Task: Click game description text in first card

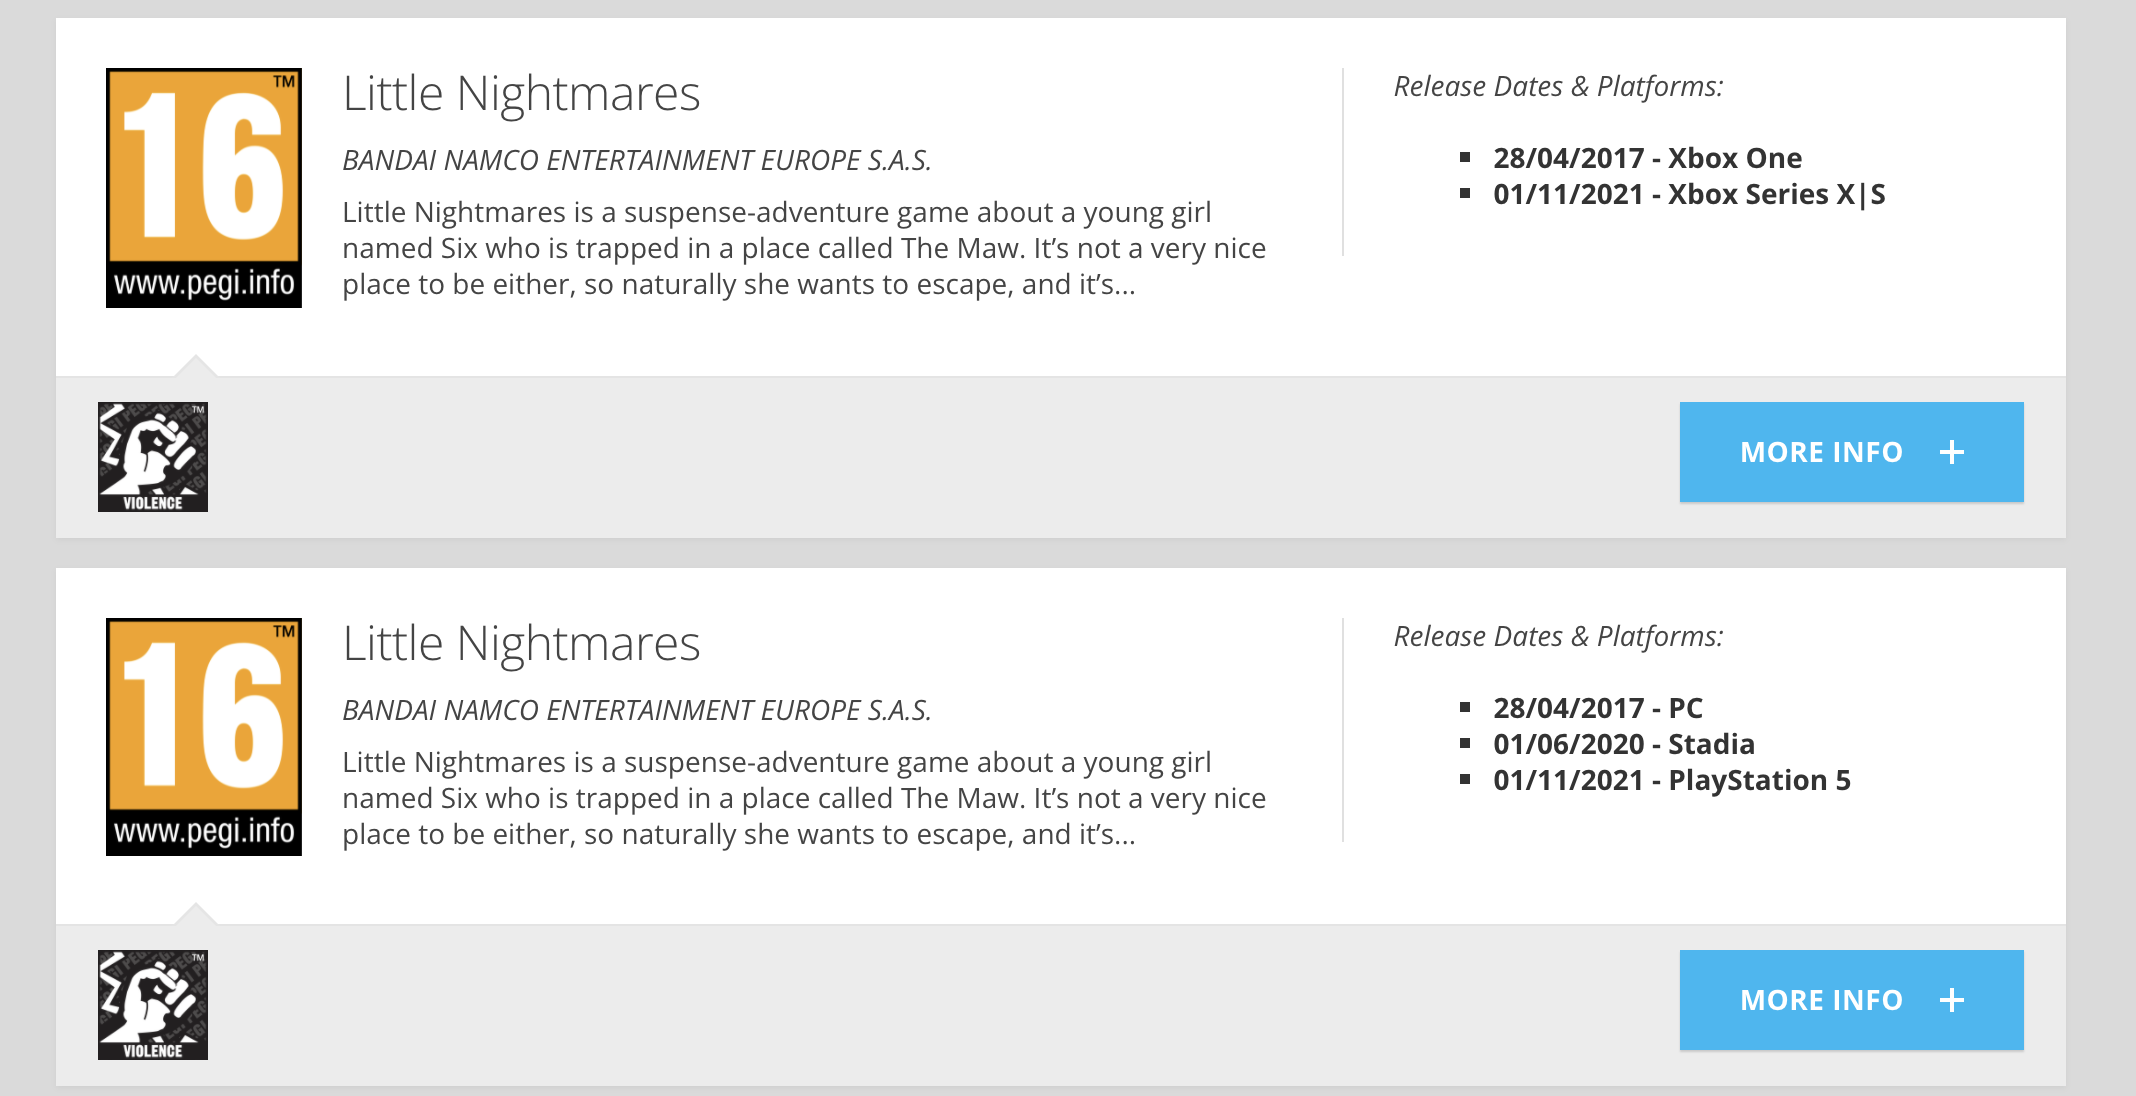Action: (804, 248)
